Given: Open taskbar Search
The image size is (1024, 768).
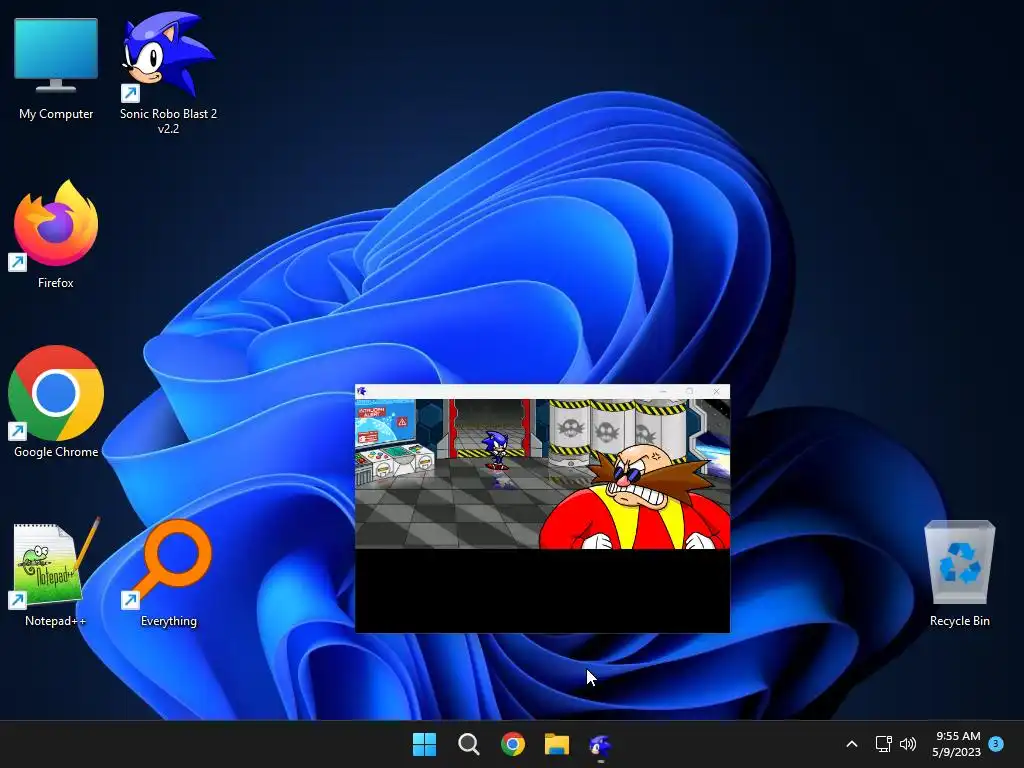Looking at the screenshot, I should 468,744.
